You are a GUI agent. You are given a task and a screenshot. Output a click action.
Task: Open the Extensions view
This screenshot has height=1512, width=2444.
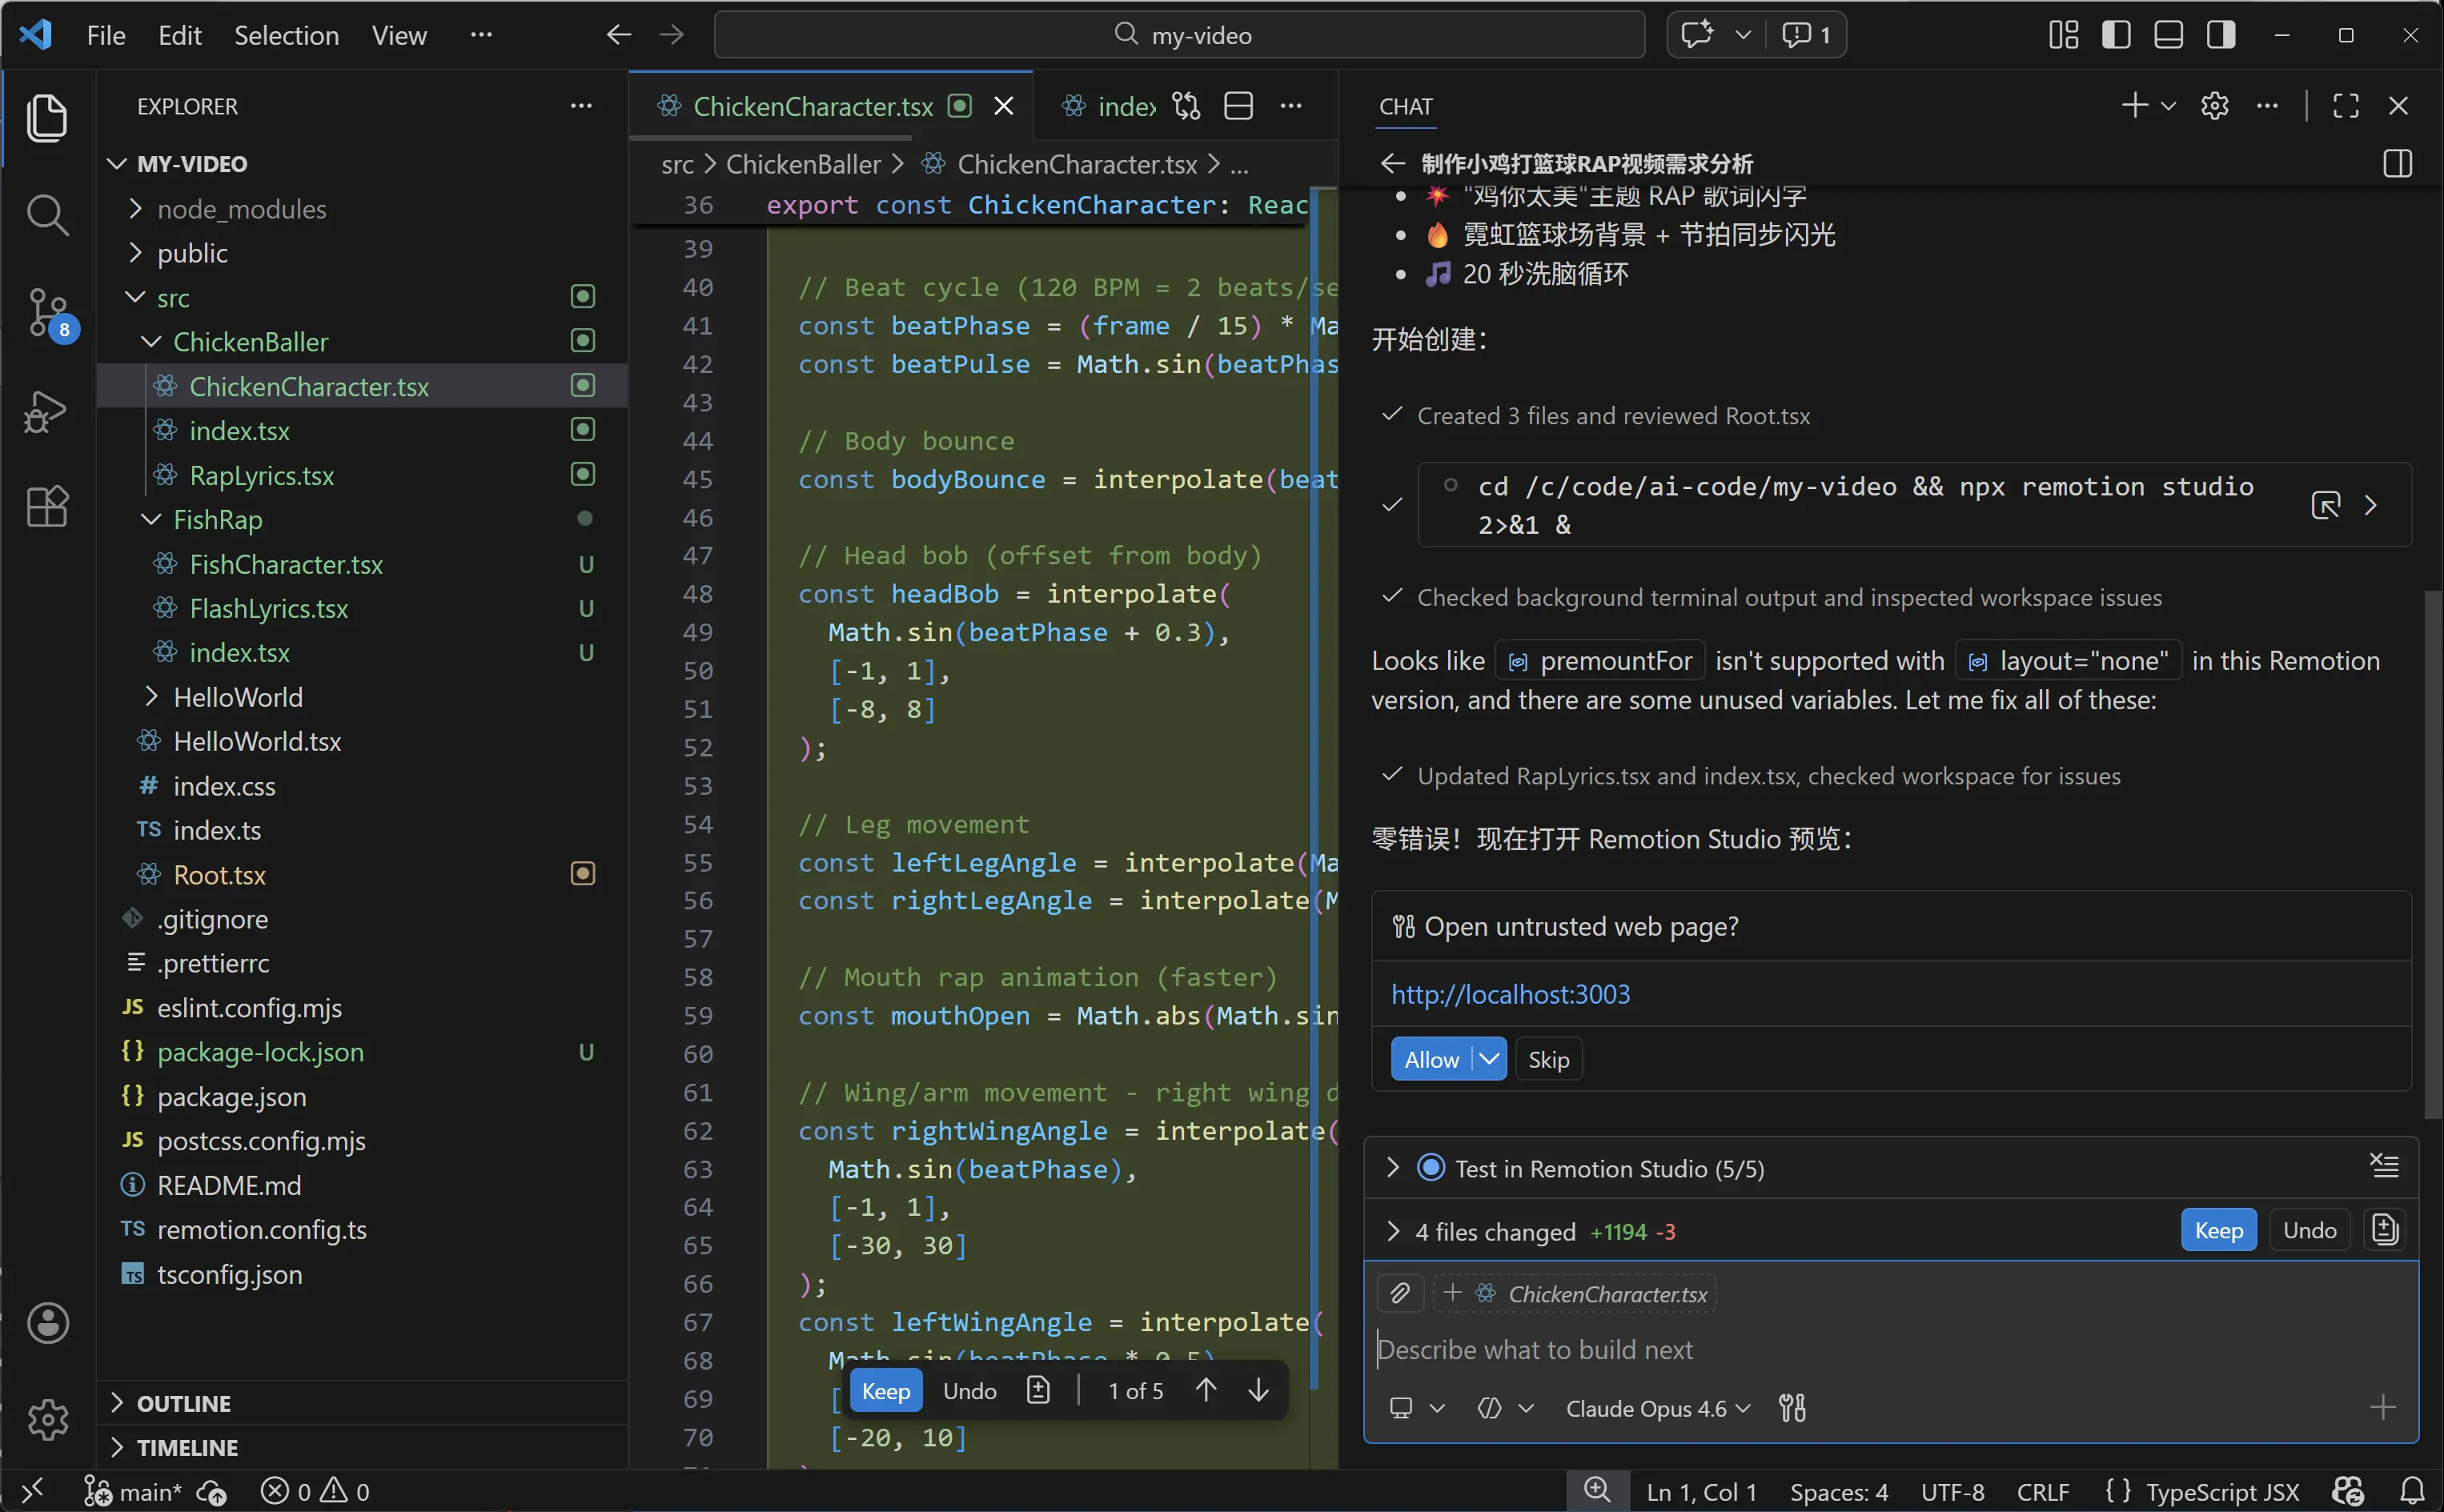pos(47,507)
